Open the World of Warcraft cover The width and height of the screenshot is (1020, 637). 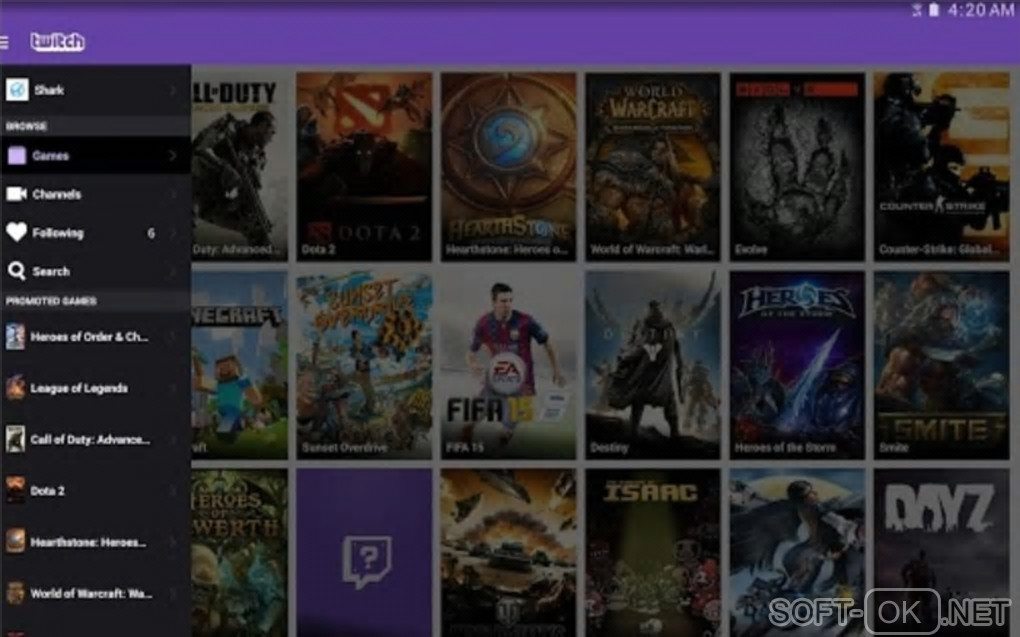(653, 167)
